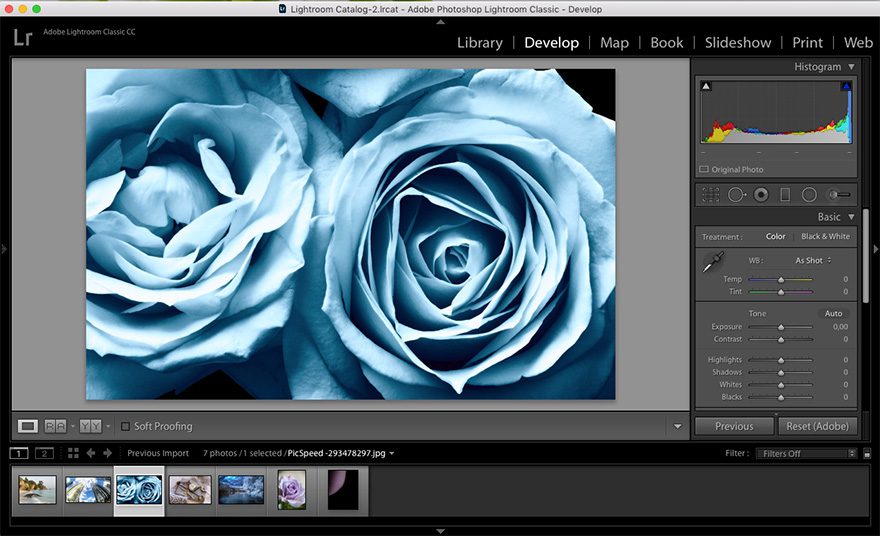880x536 pixels.
Task: Switch to the Library module
Action: [x=479, y=42]
